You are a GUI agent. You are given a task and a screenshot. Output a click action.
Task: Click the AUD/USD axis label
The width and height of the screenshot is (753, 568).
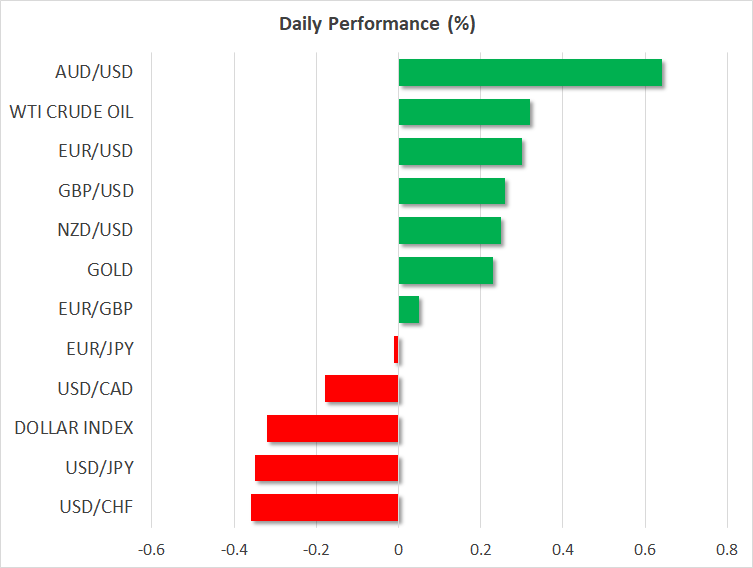tap(95, 72)
